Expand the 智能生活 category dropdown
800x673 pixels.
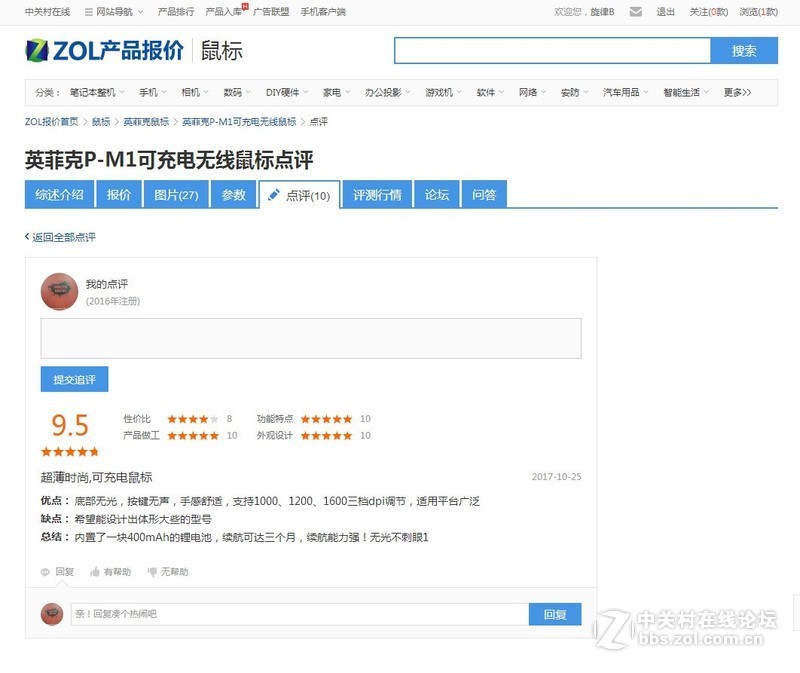[686, 92]
